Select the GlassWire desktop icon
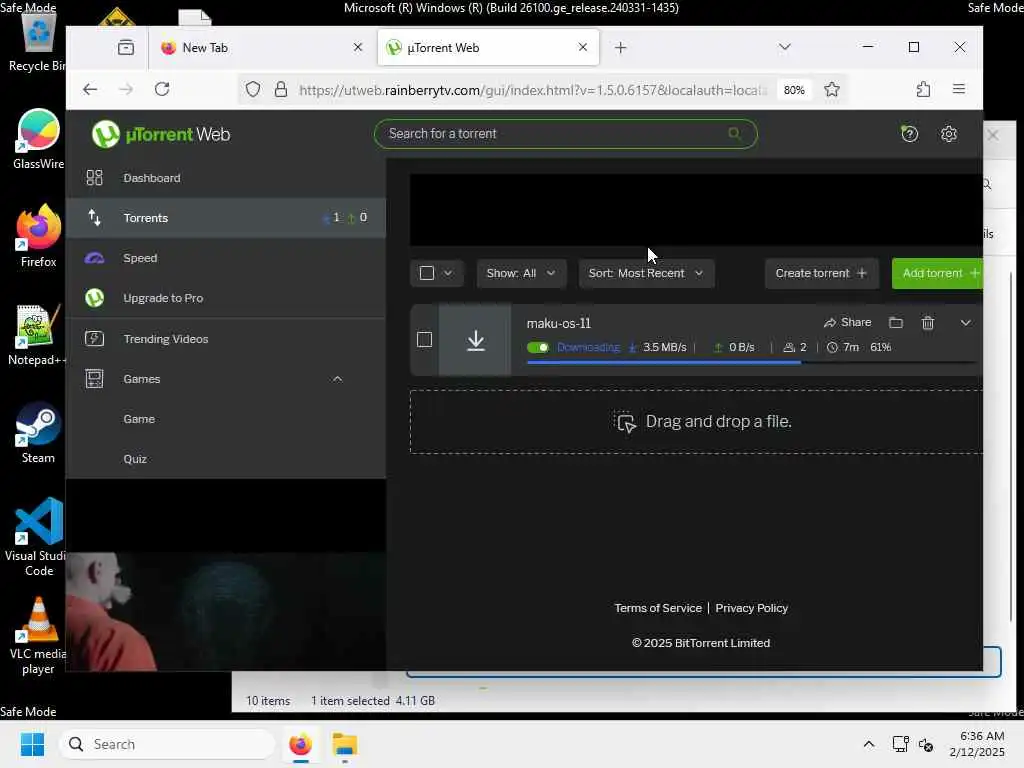 (37, 139)
